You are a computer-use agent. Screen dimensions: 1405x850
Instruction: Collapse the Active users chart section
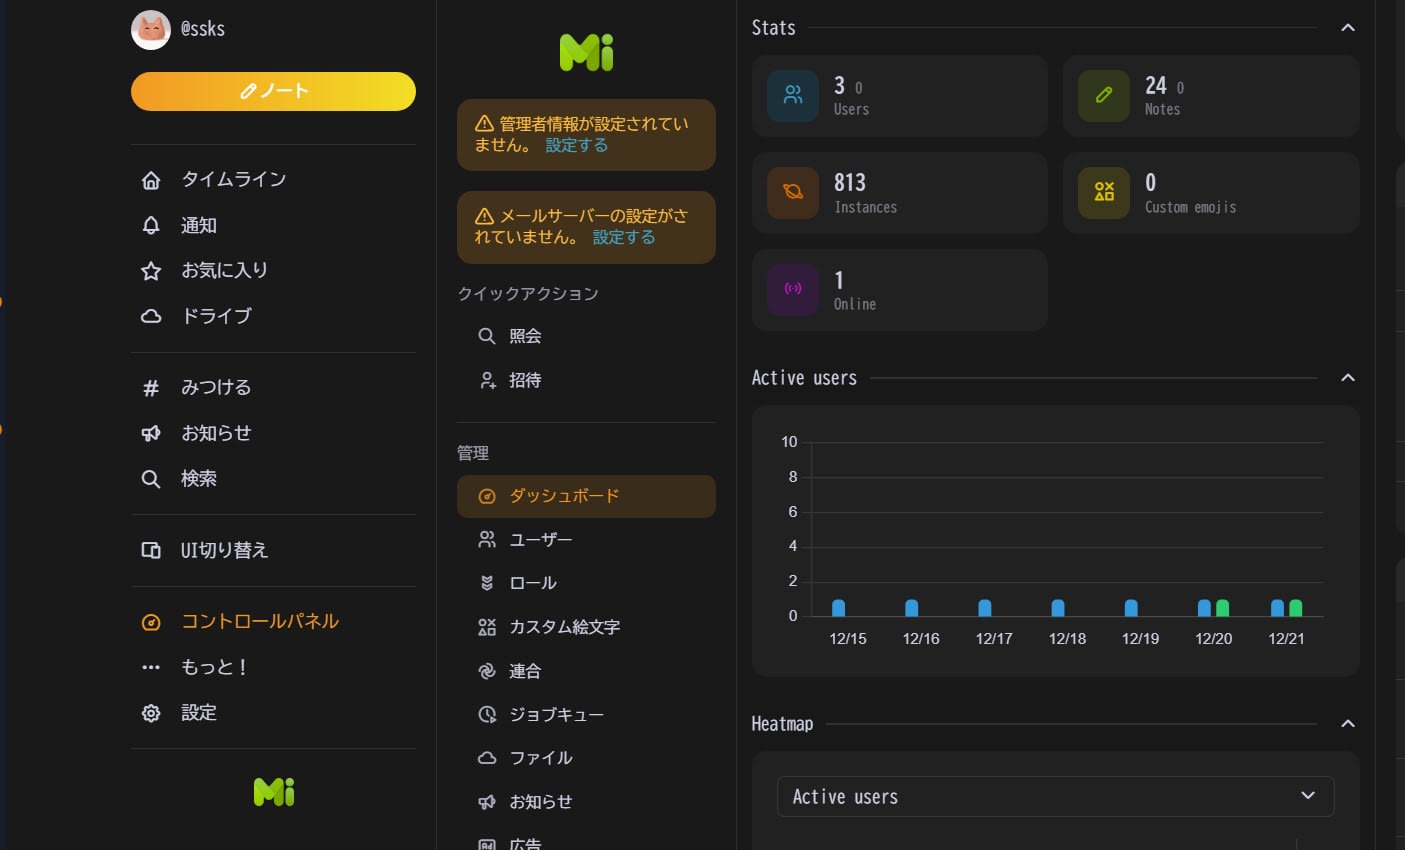[x=1348, y=378]
